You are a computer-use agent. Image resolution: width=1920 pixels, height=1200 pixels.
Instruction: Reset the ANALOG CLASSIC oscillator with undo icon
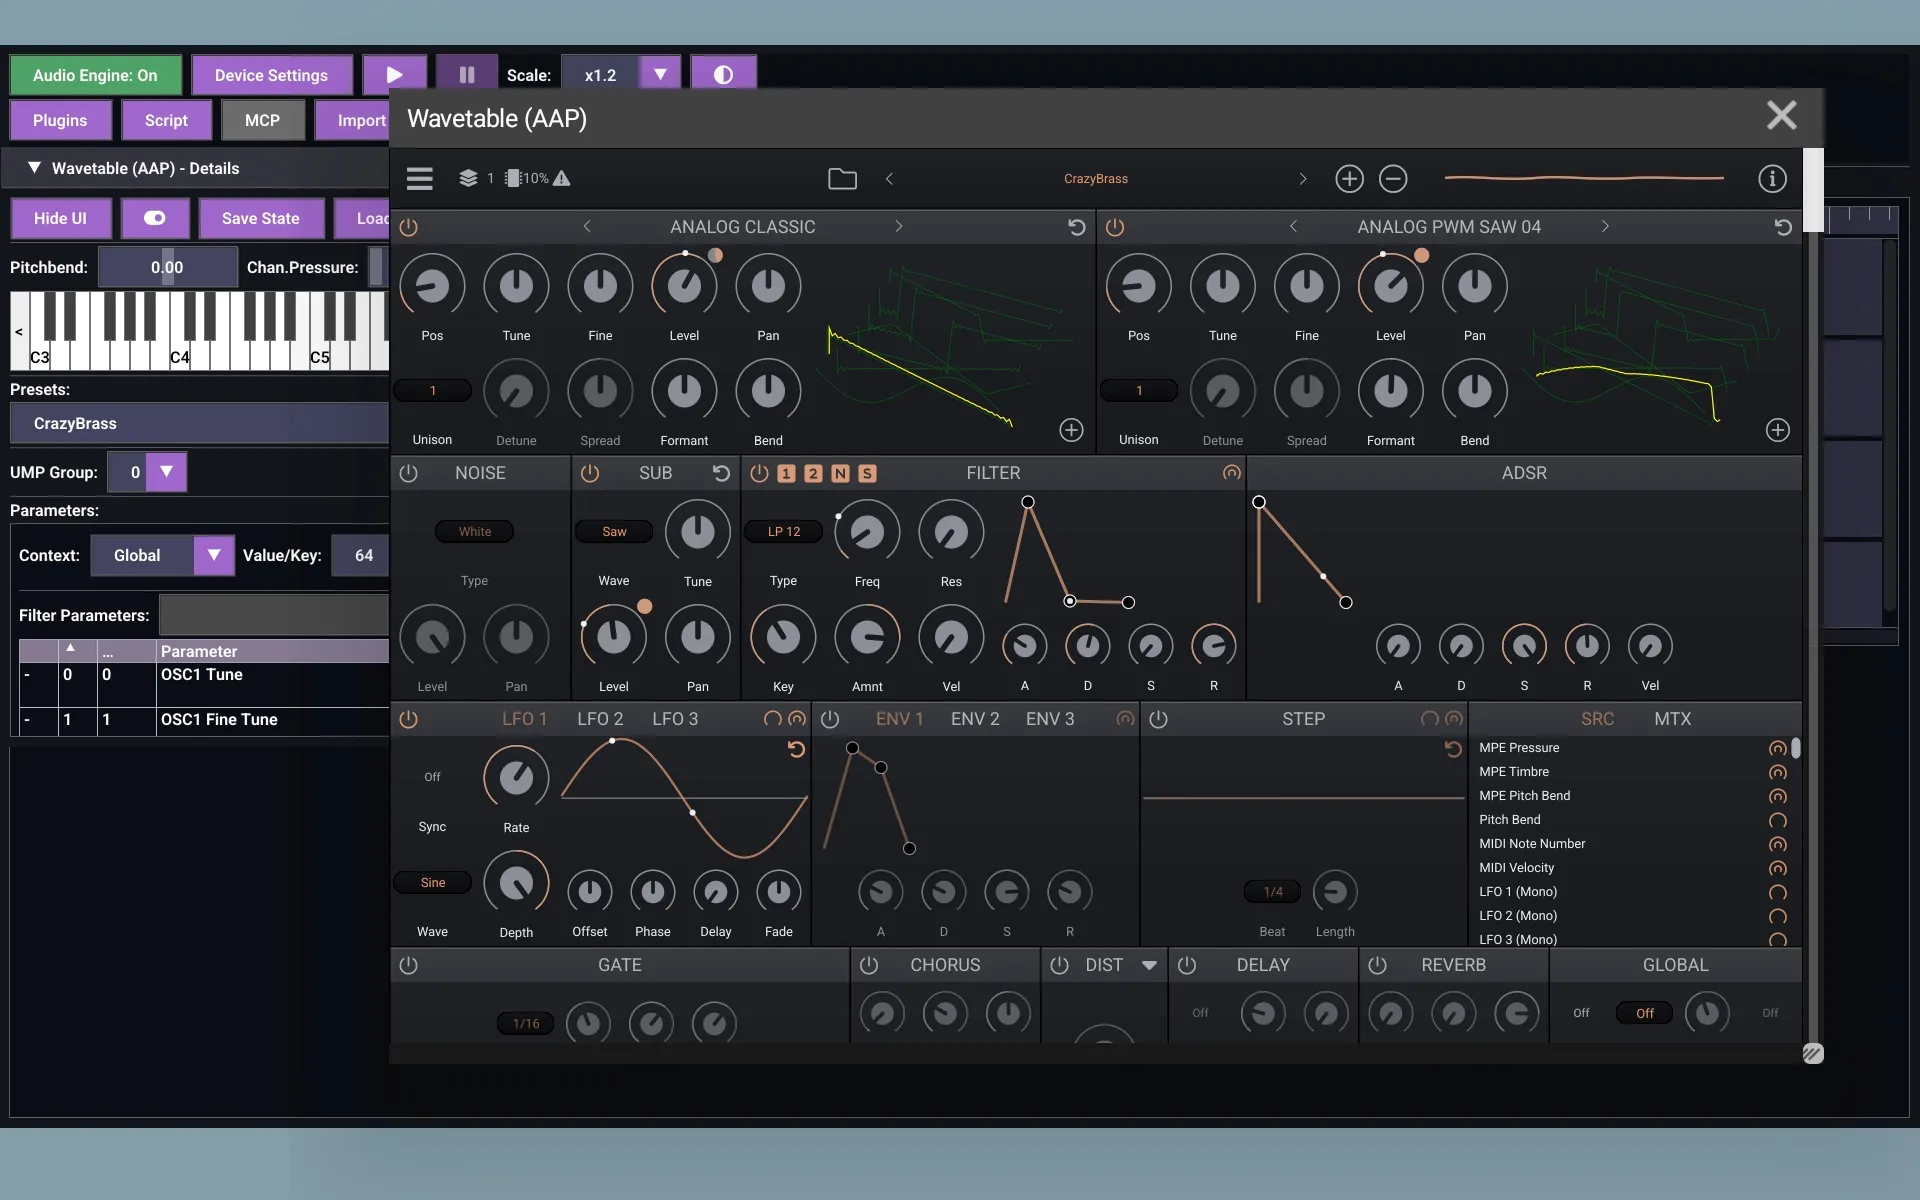coord(1076,227)
